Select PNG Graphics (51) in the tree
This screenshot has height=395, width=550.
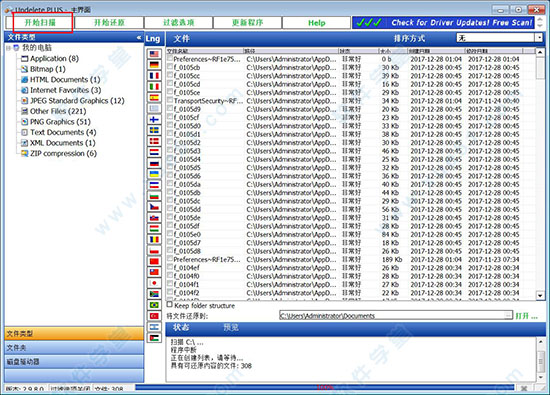pos(60,122)
